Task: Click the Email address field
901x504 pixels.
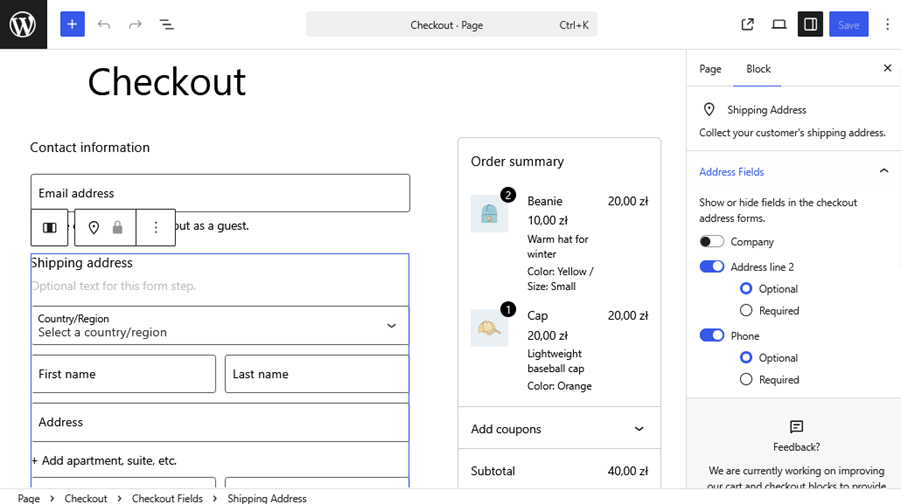Action: point(220,193)
